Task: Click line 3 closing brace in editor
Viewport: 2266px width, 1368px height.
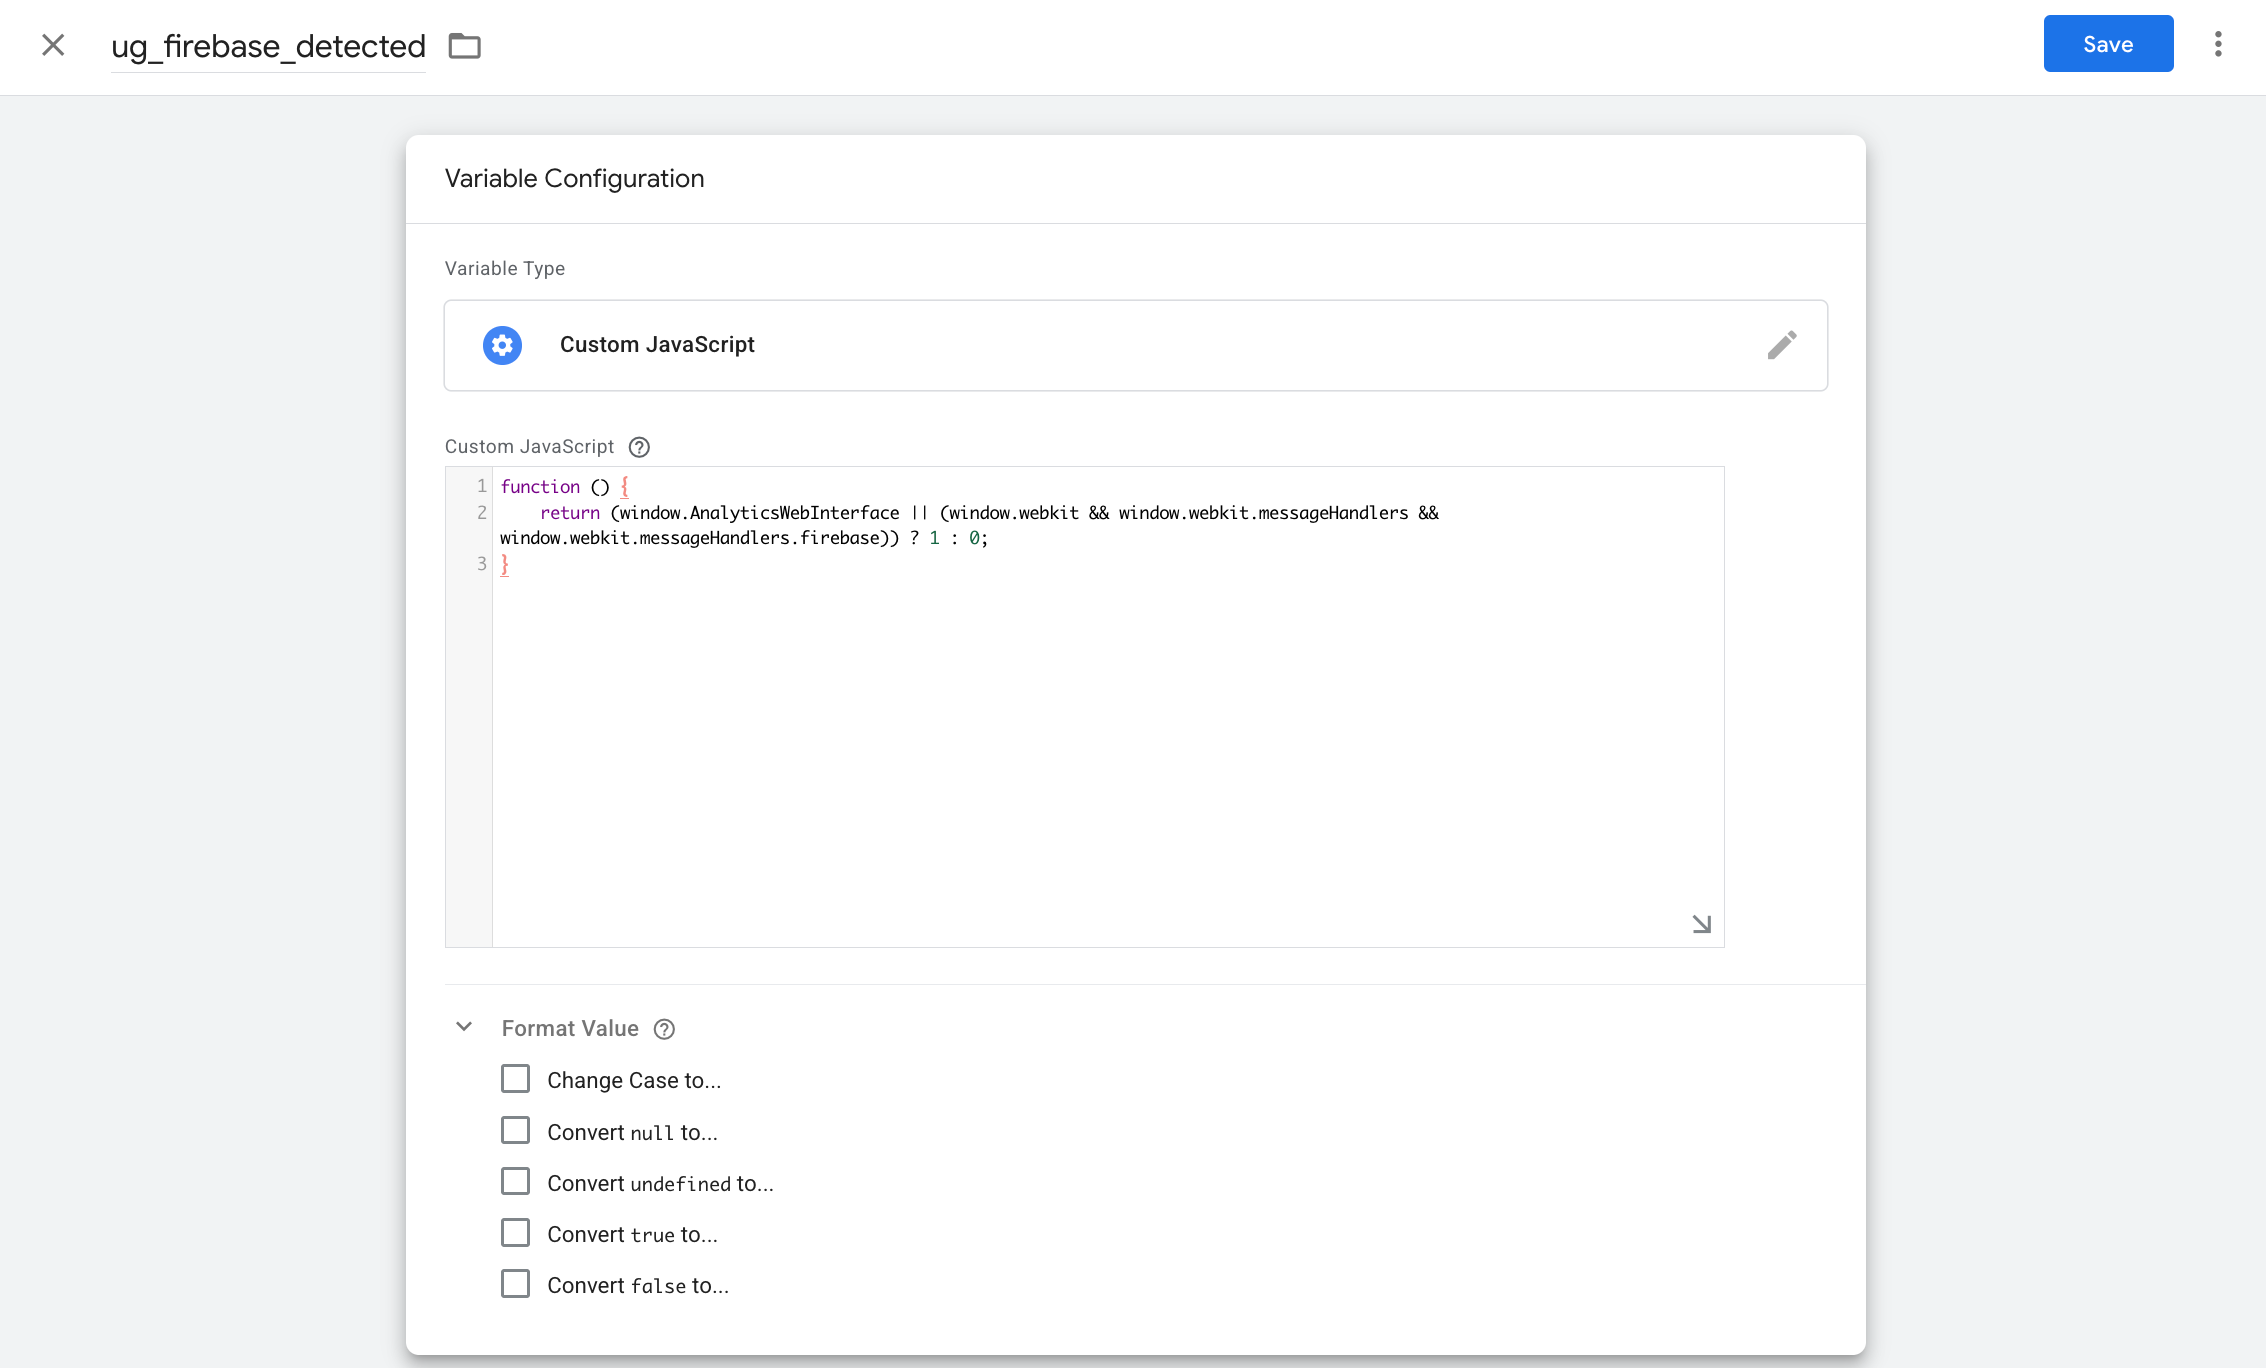Action: 505,565
